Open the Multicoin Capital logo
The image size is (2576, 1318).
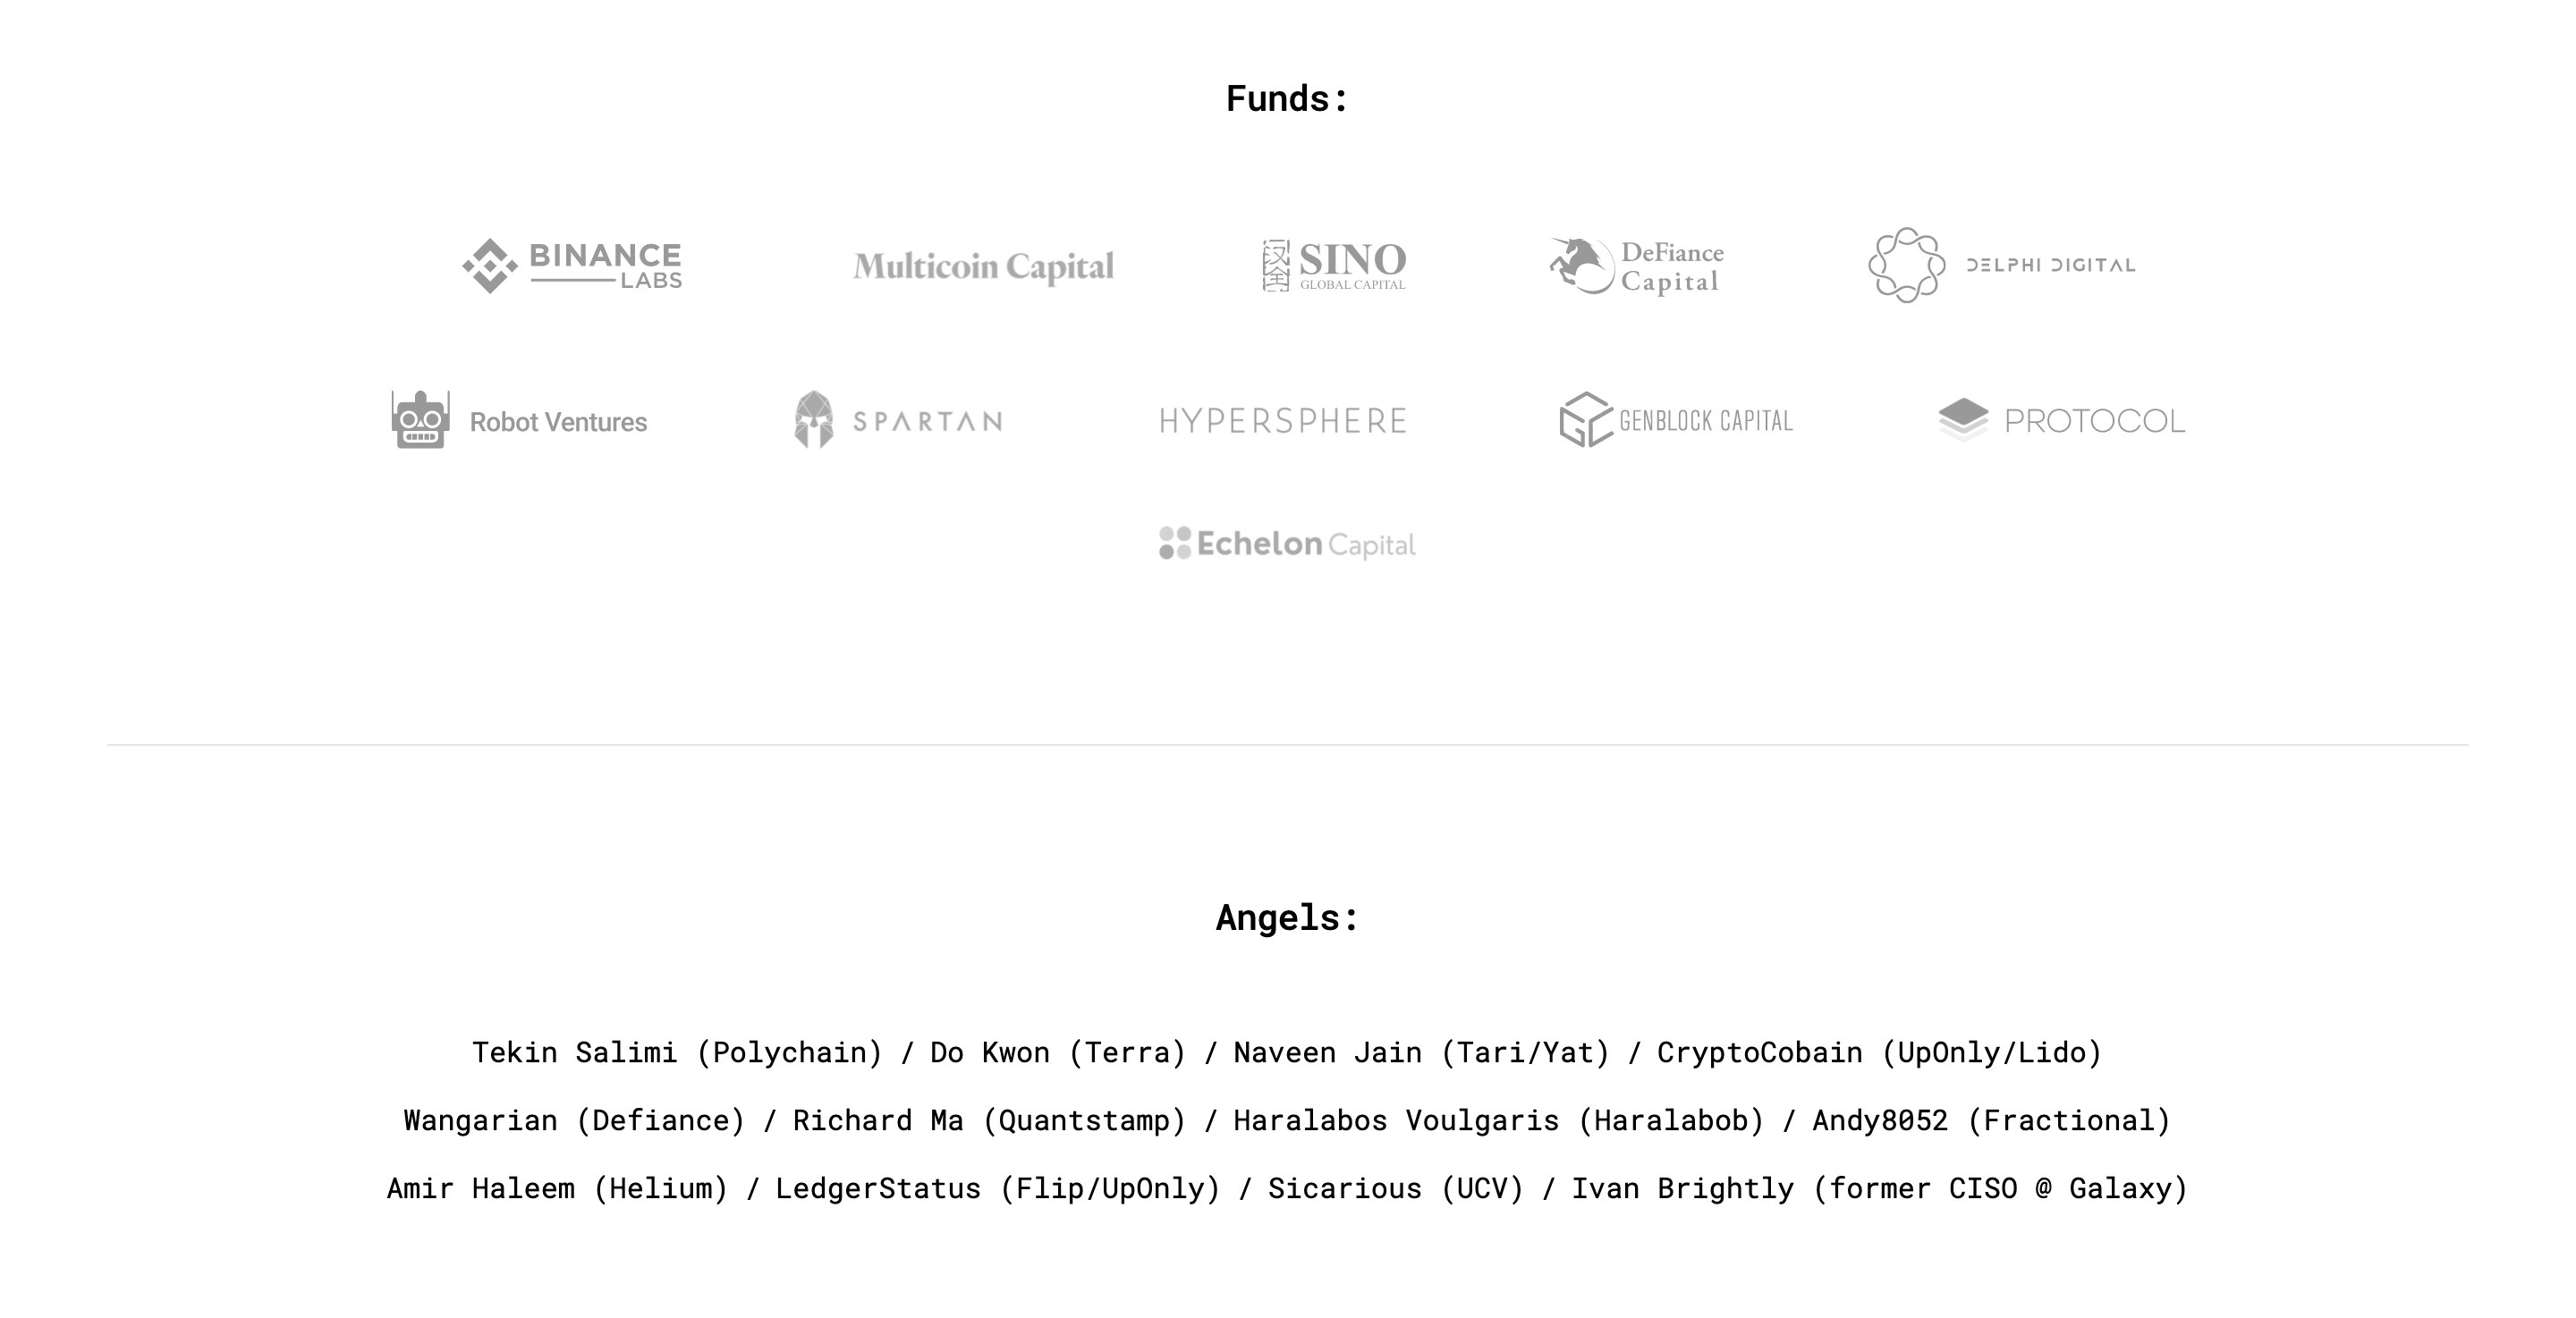click(x=983, y=267)
